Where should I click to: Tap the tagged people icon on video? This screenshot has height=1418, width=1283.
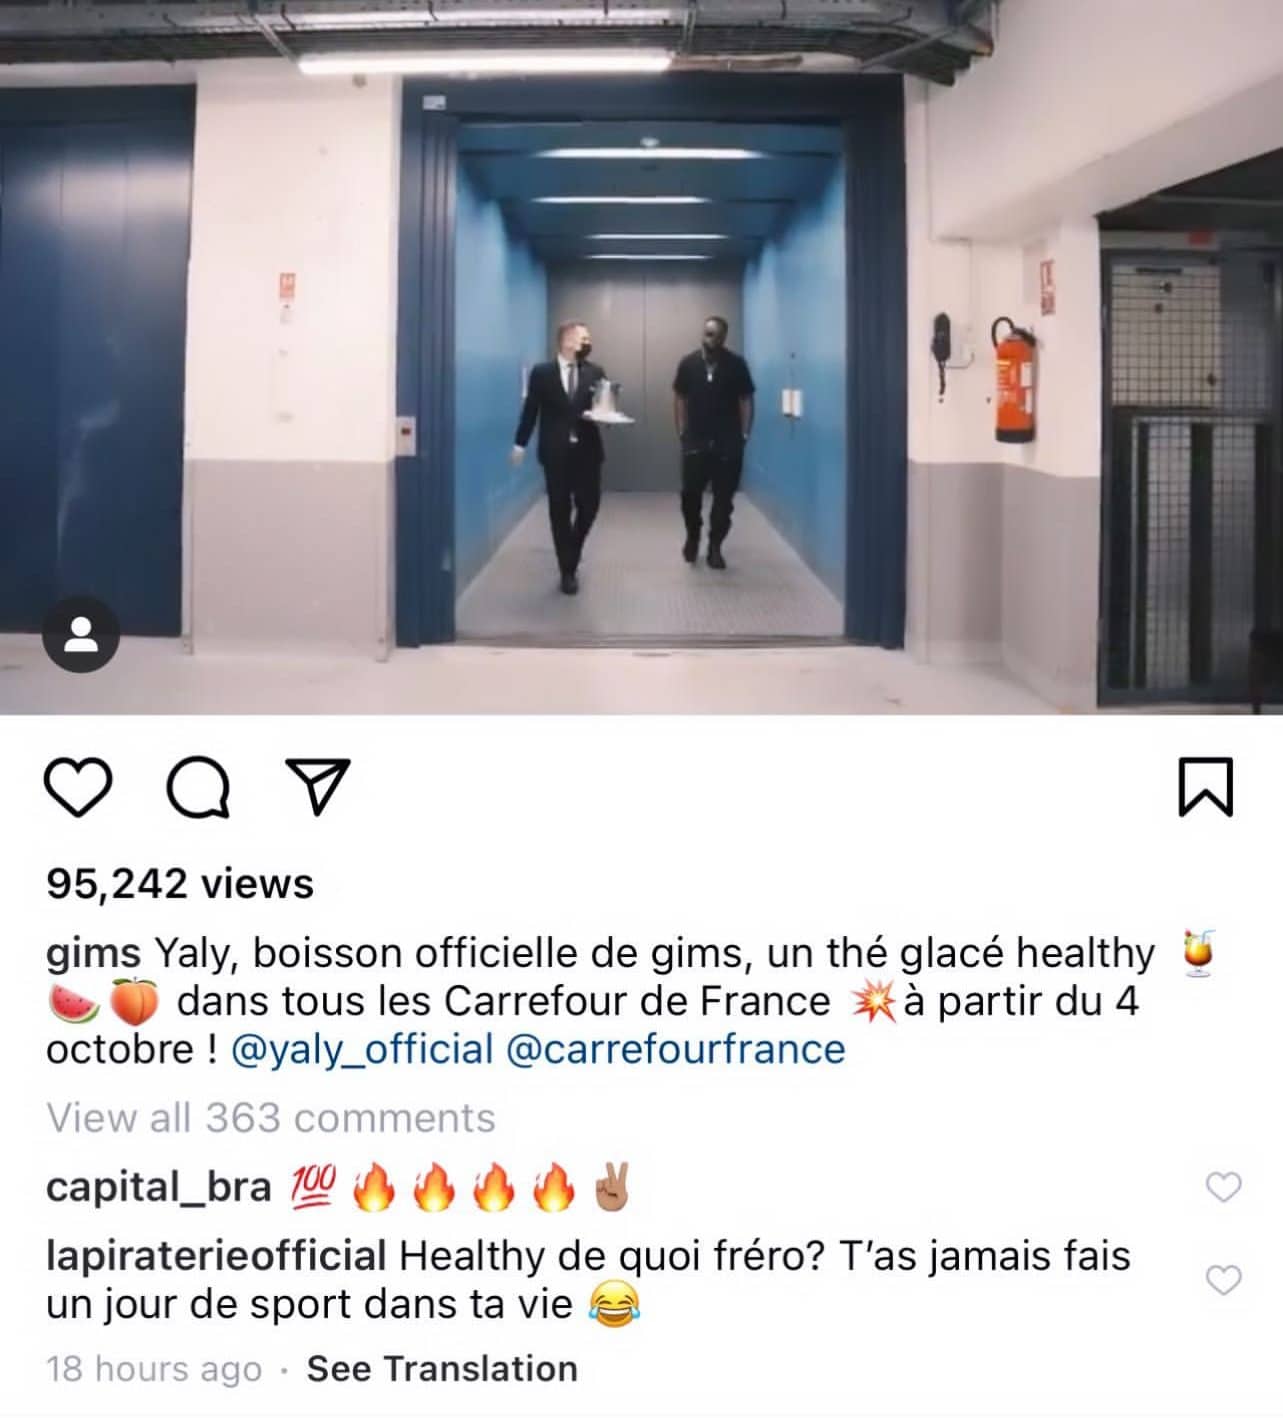tap(81, 635)
